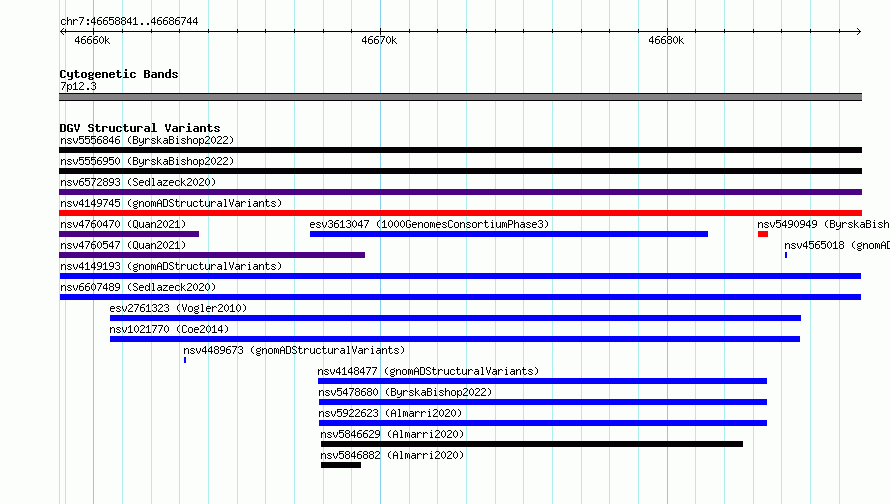Select the blue bar under nsv4148477
Screen dimensions: 890x504
coord(542,381)
